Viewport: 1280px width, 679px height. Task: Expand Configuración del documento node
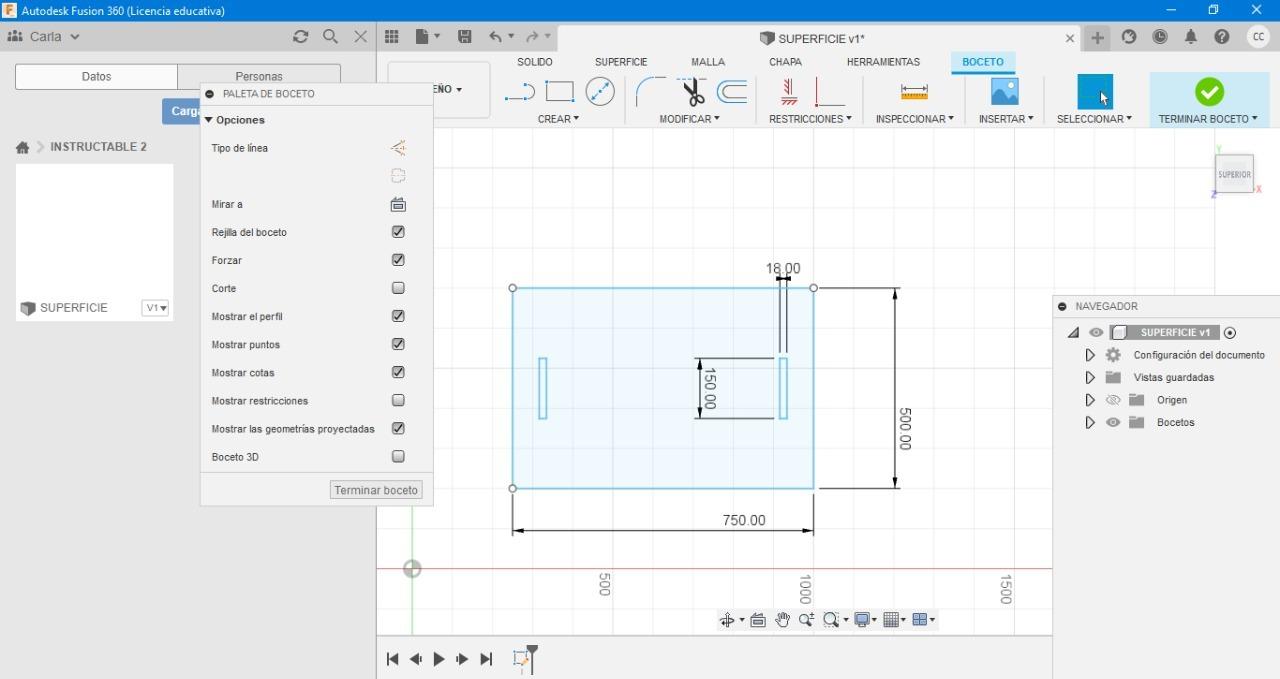(1090, 355)
